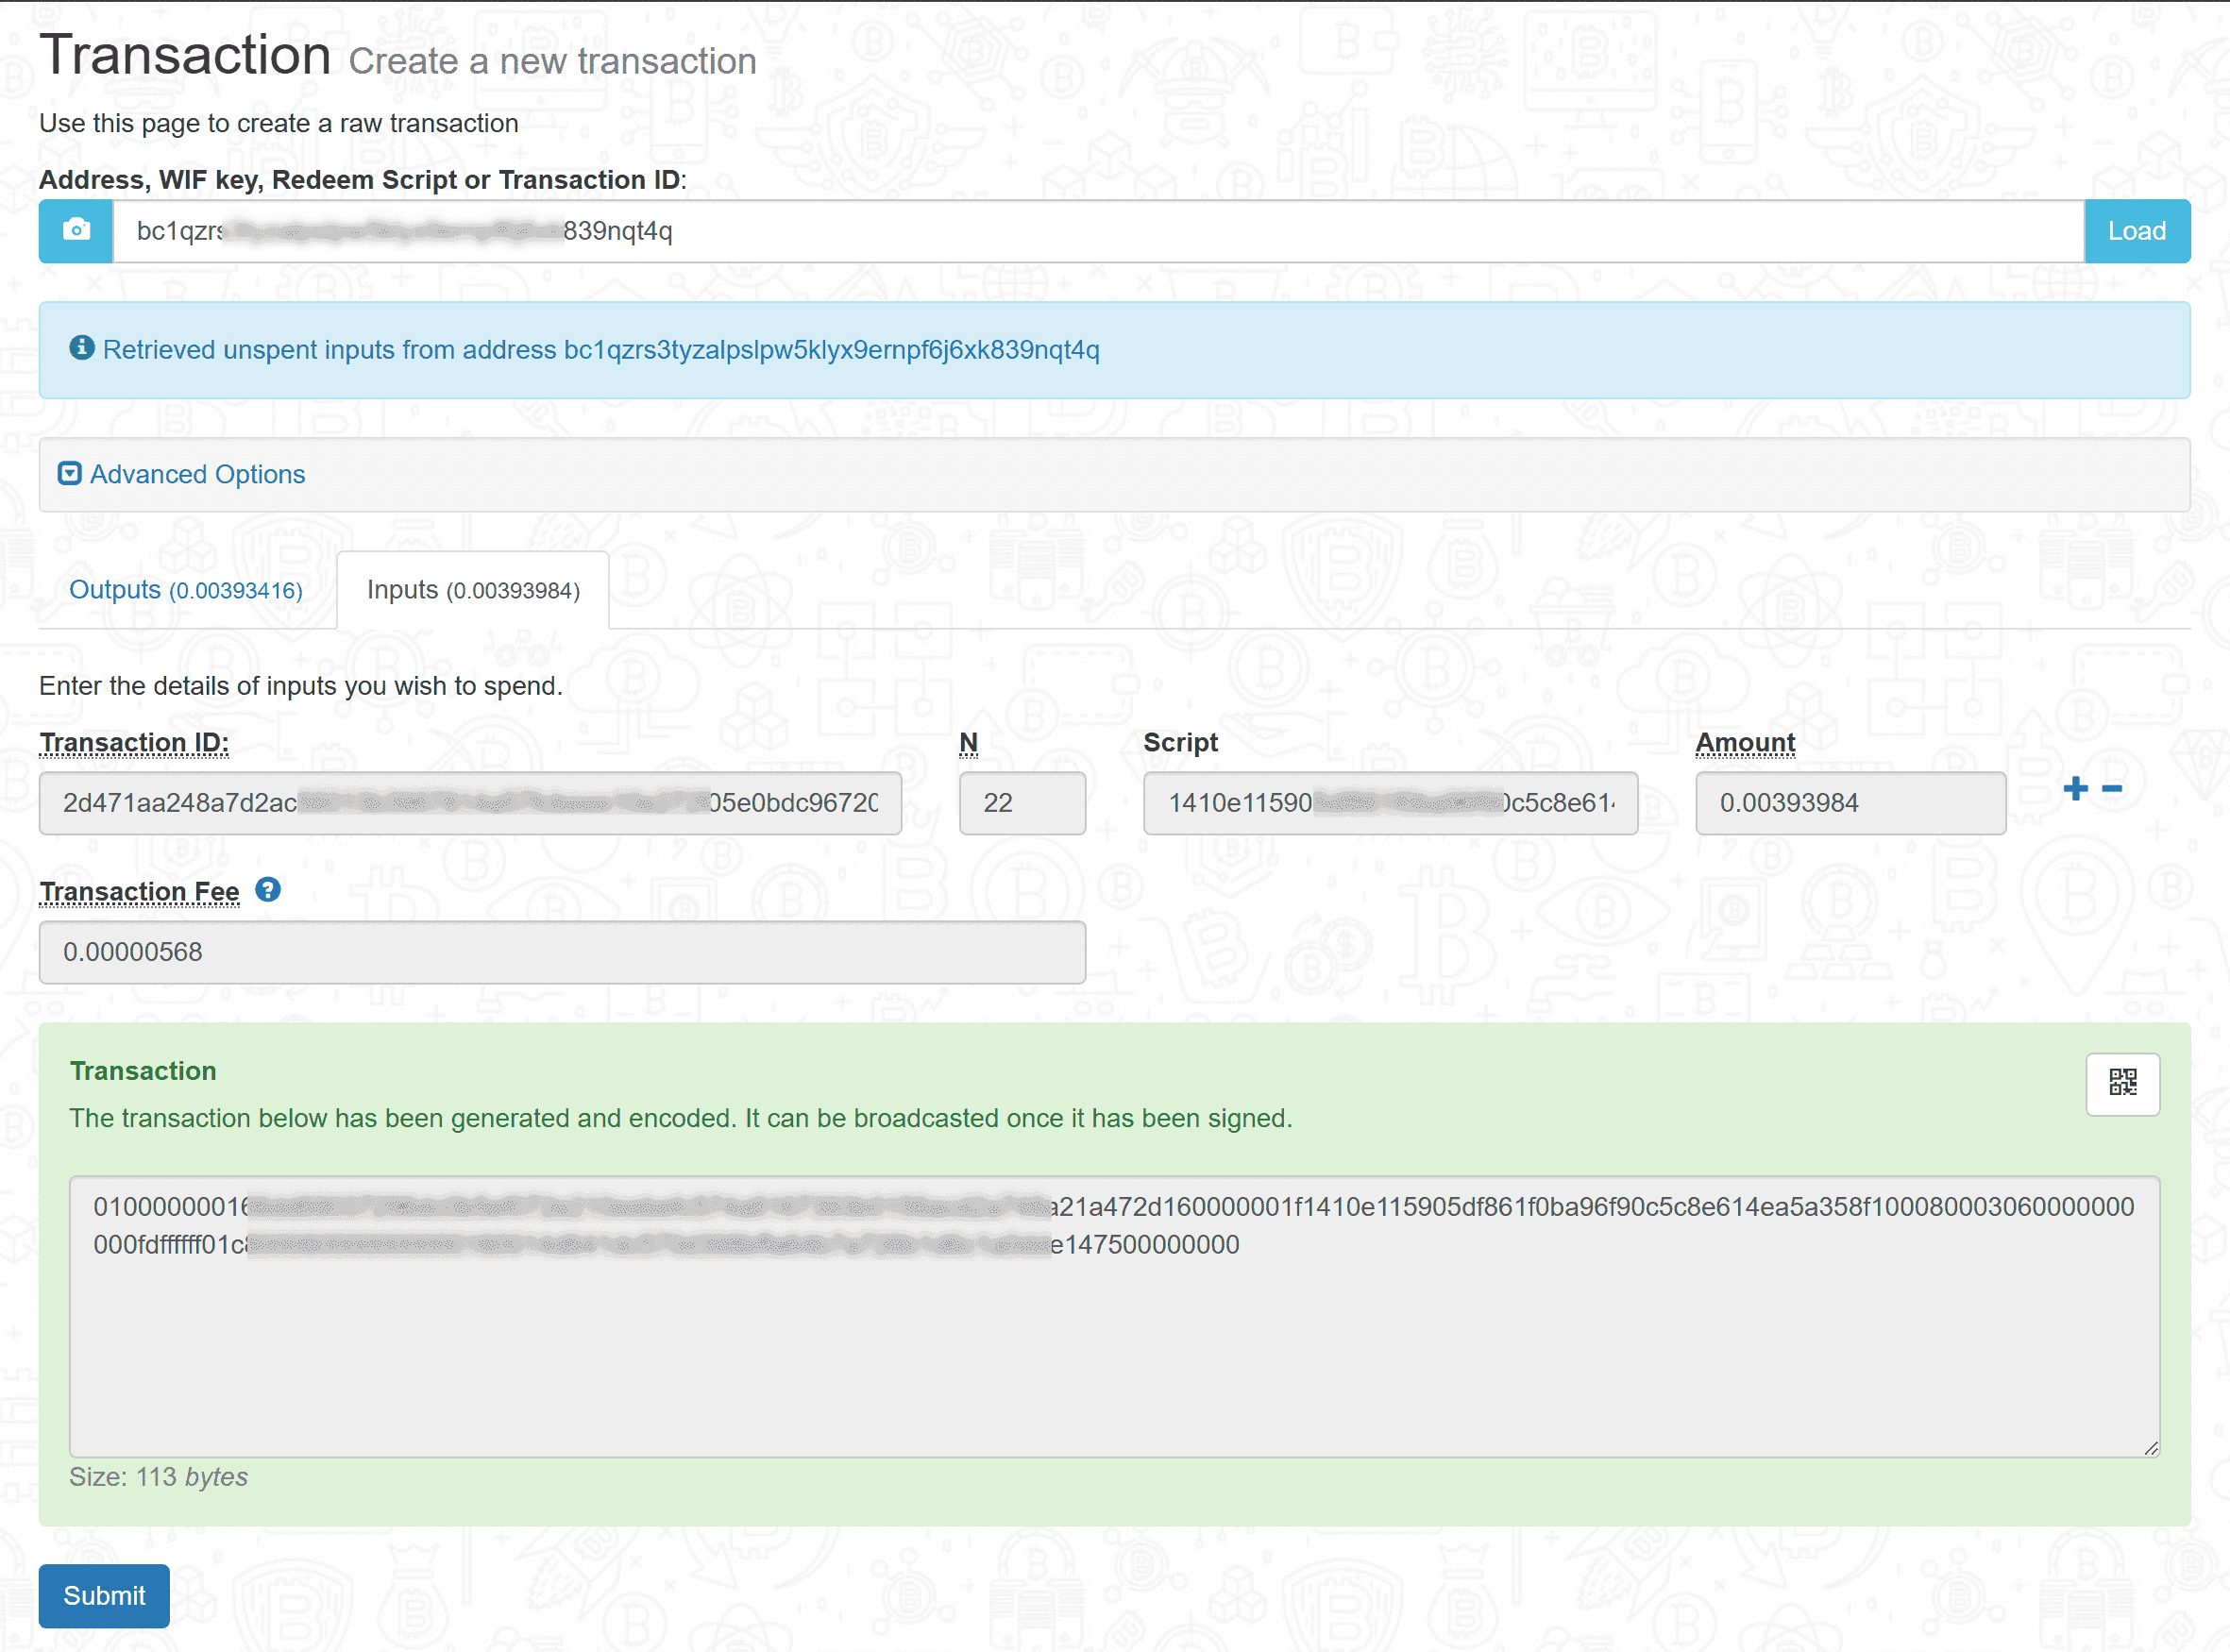Click the N index field showing 22
Image resolution: width=2230 pixels, height=1652 pixels.
click(1022, 803)
